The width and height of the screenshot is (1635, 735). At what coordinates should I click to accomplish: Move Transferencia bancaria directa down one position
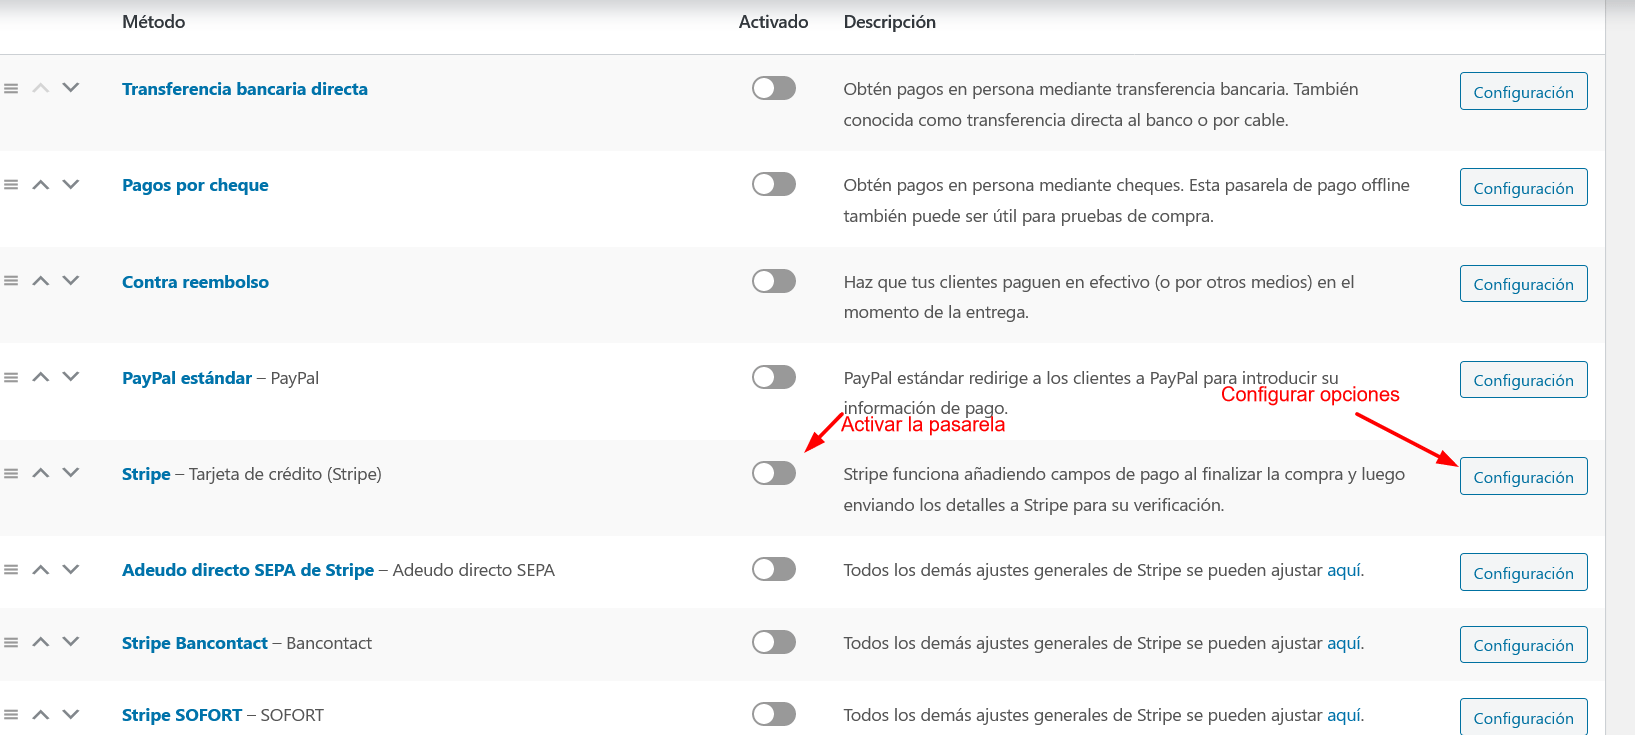tap(71, 88)
